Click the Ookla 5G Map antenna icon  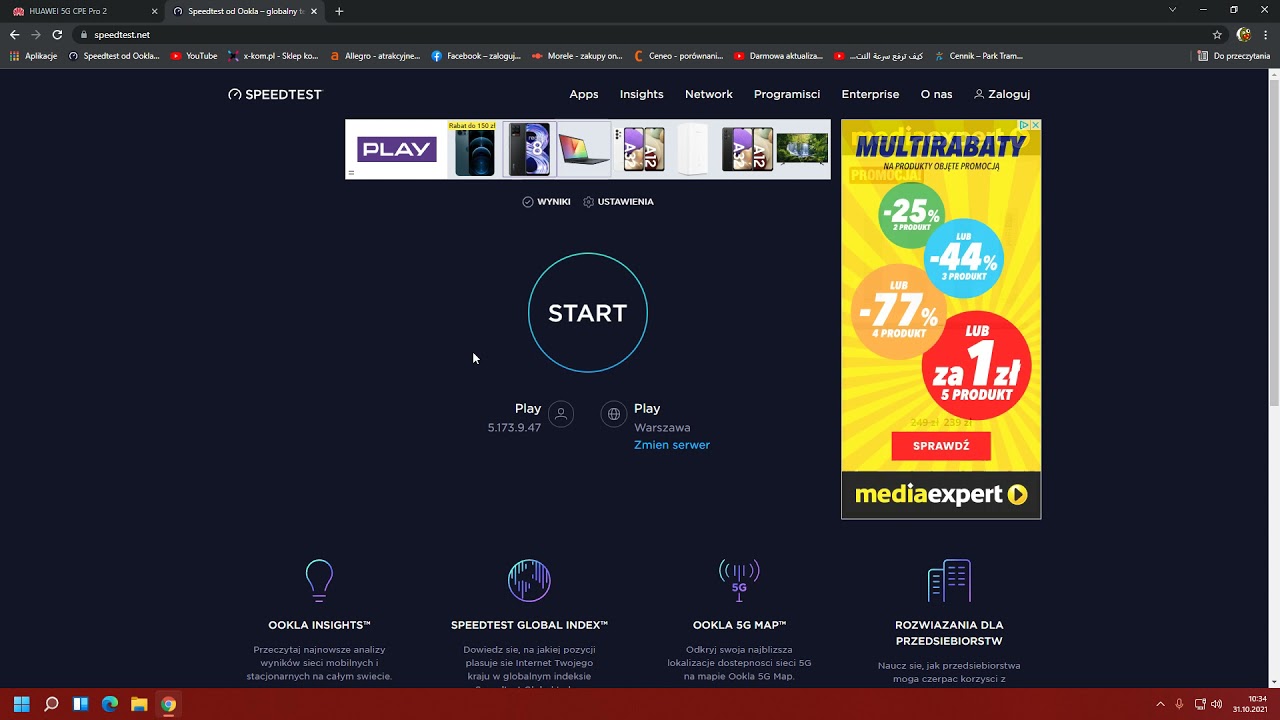coord(739,580)
